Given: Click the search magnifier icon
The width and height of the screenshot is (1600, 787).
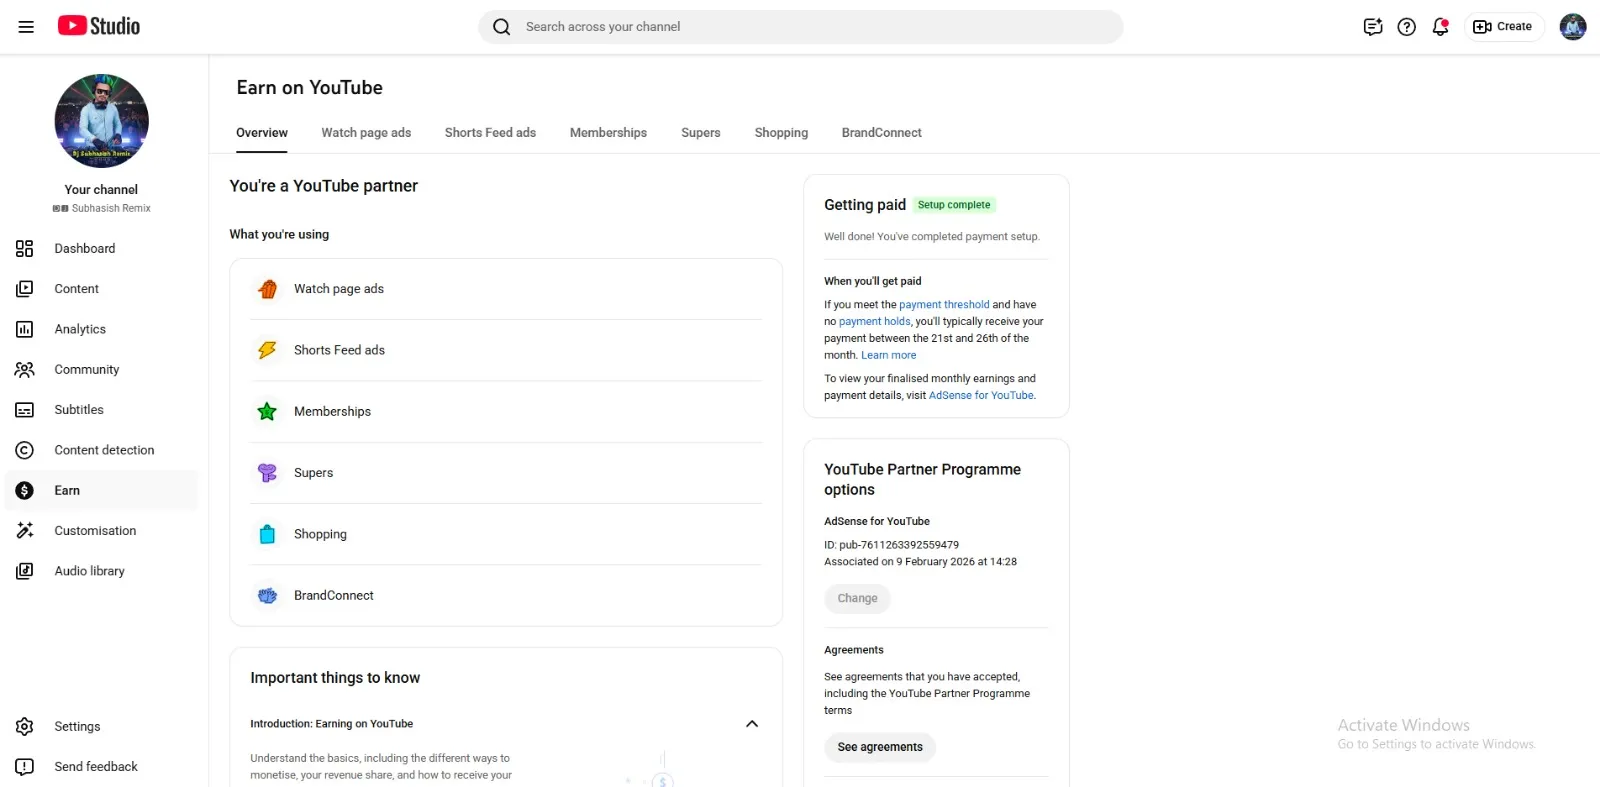Looking at the screenshot, I should pos(502,27).
